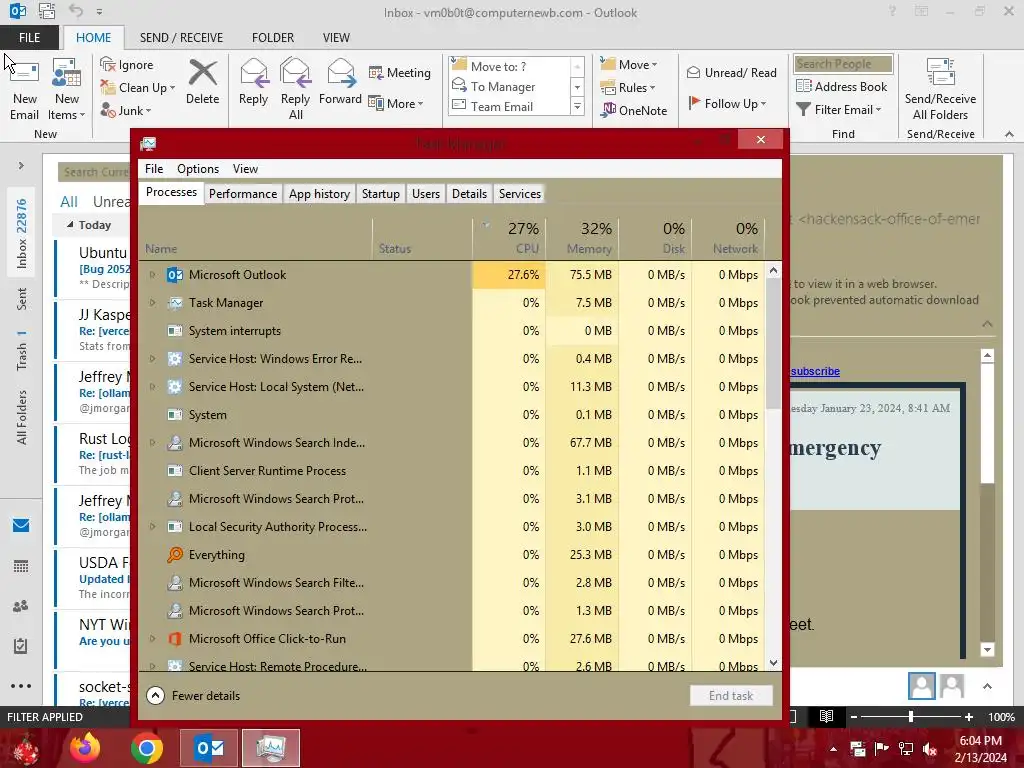Open the Move dropdown in ribbon
Viewport: 1024px width, 768px height.
tap(629, 65)
